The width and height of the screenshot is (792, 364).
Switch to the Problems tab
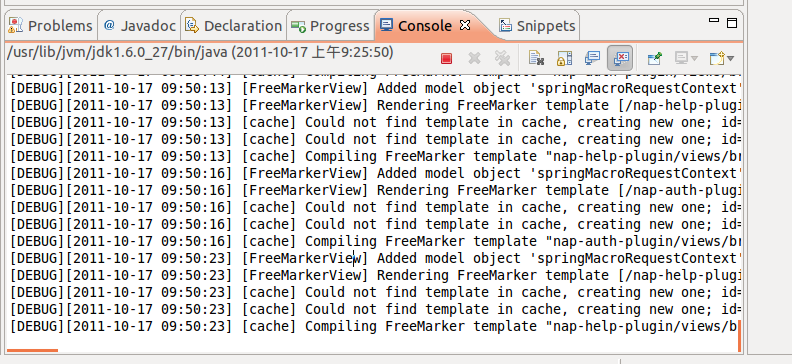click(51, 26)
